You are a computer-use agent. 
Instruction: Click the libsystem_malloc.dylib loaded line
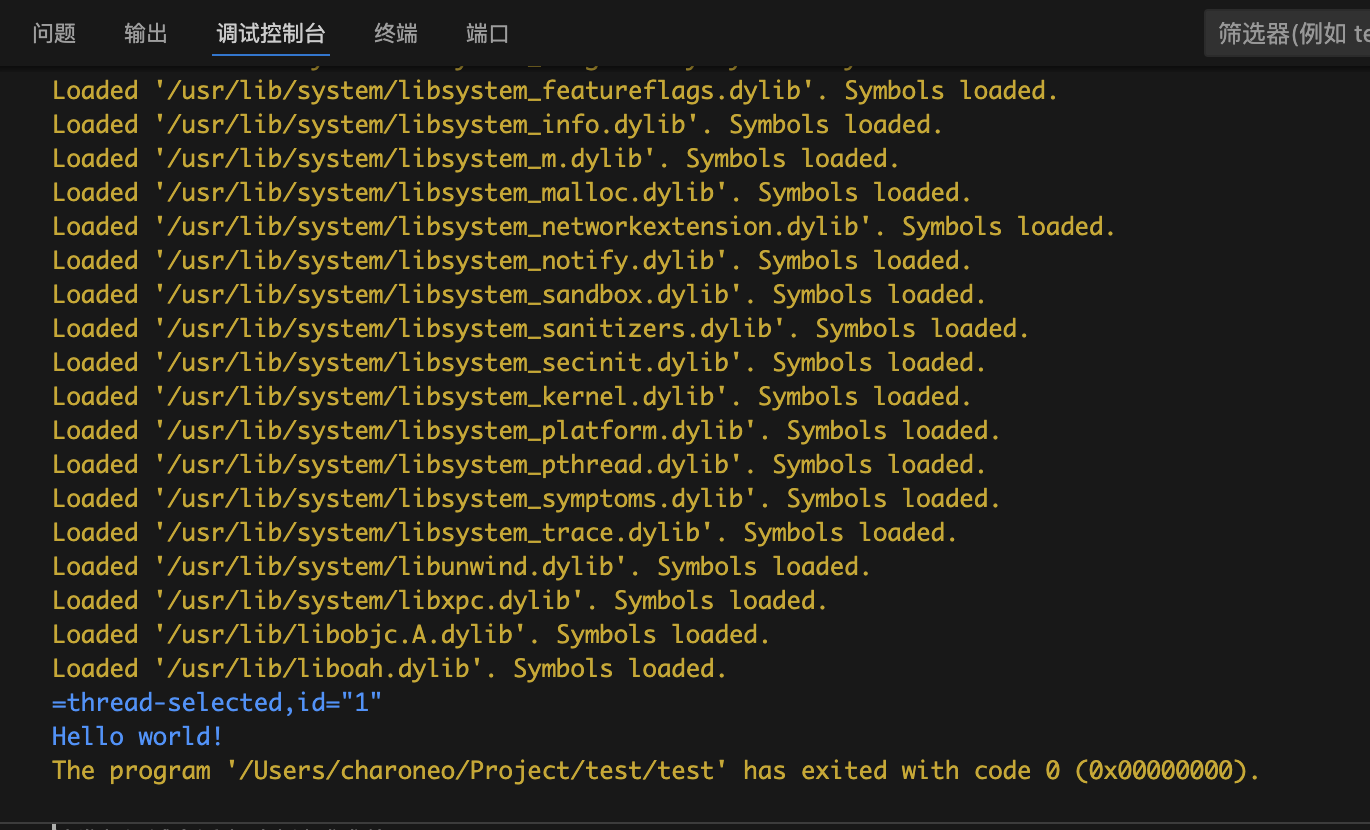(x=510, y=192)
